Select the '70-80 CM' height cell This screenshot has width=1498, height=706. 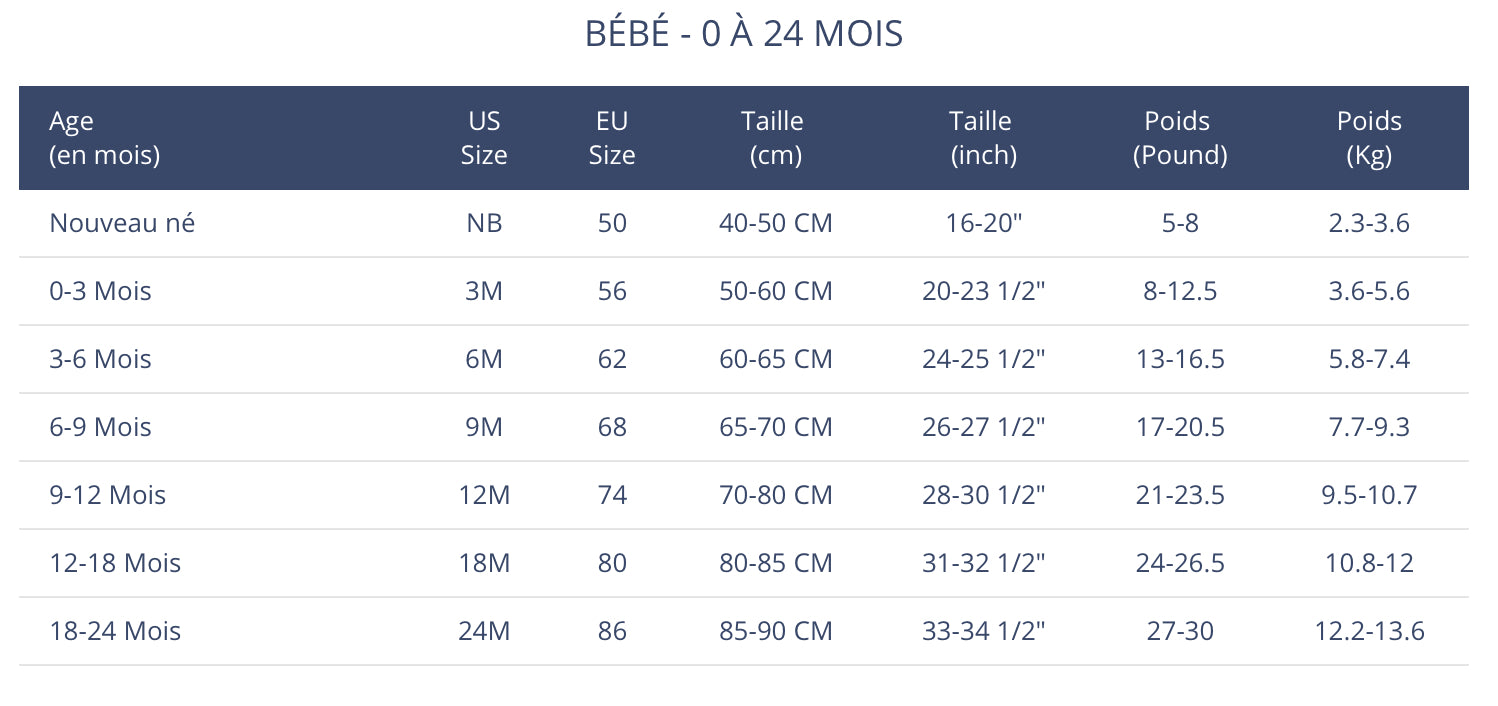tap(776, 495)
